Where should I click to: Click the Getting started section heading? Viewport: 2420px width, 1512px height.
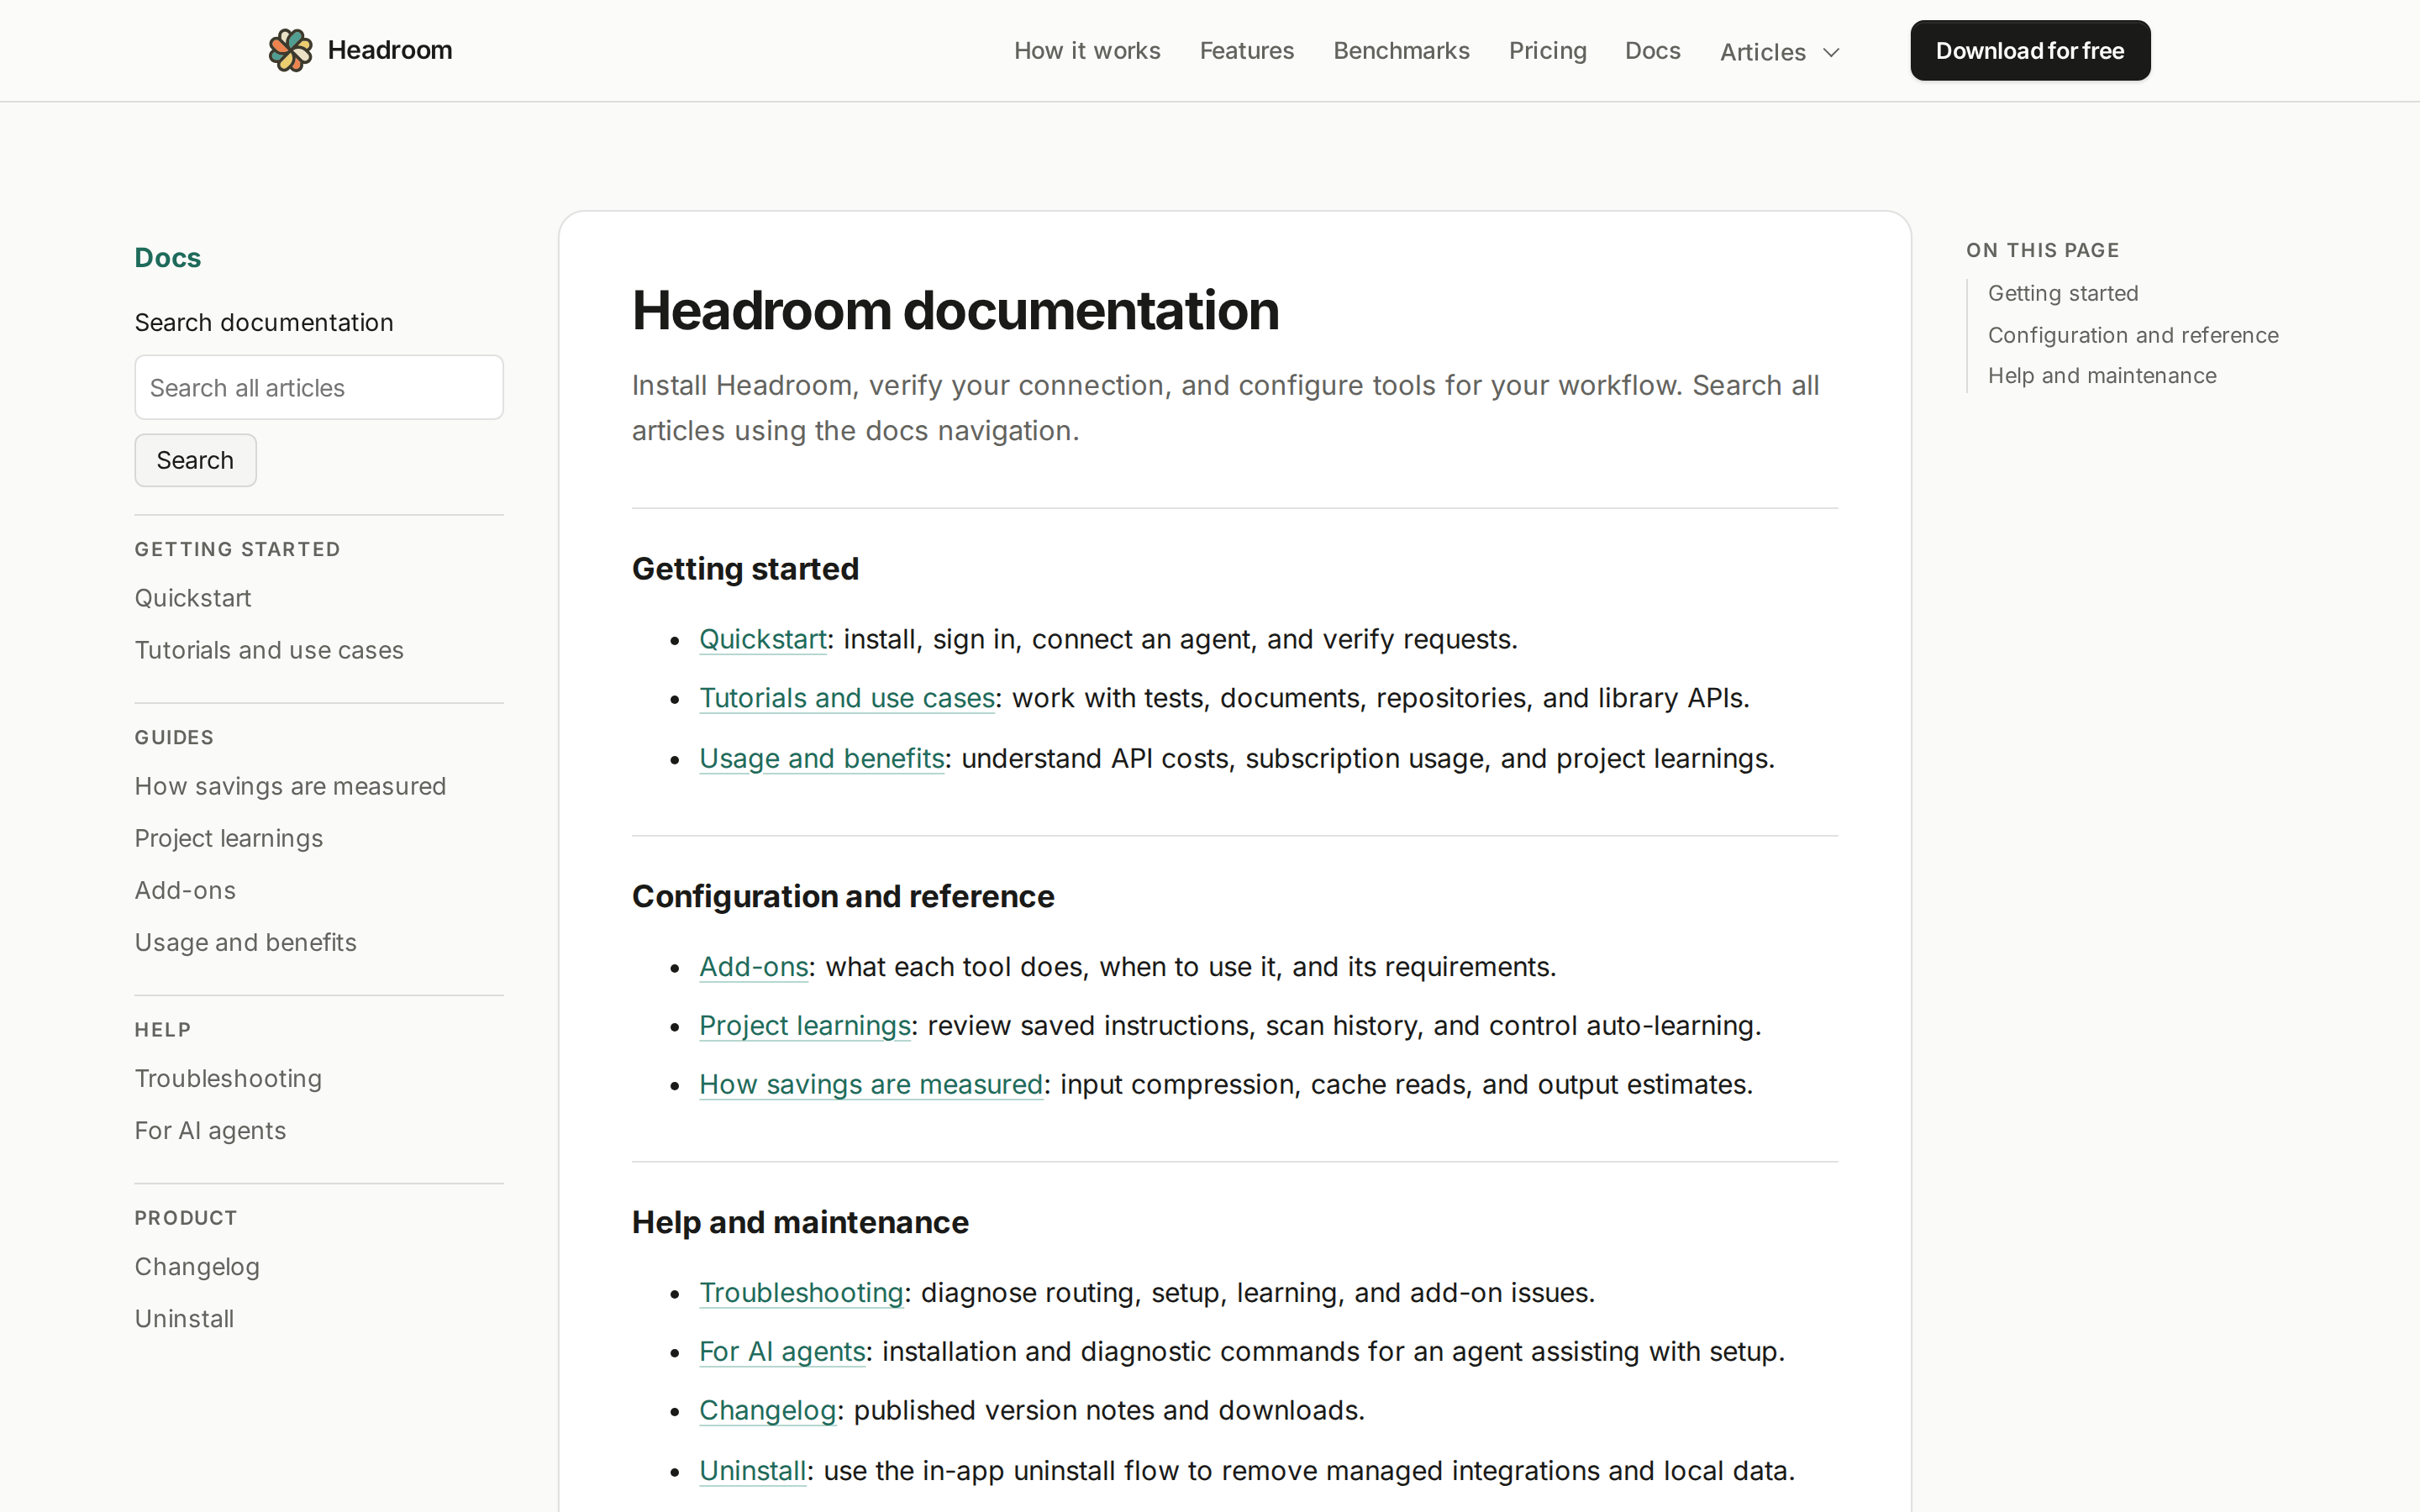[x=745, y=569]
